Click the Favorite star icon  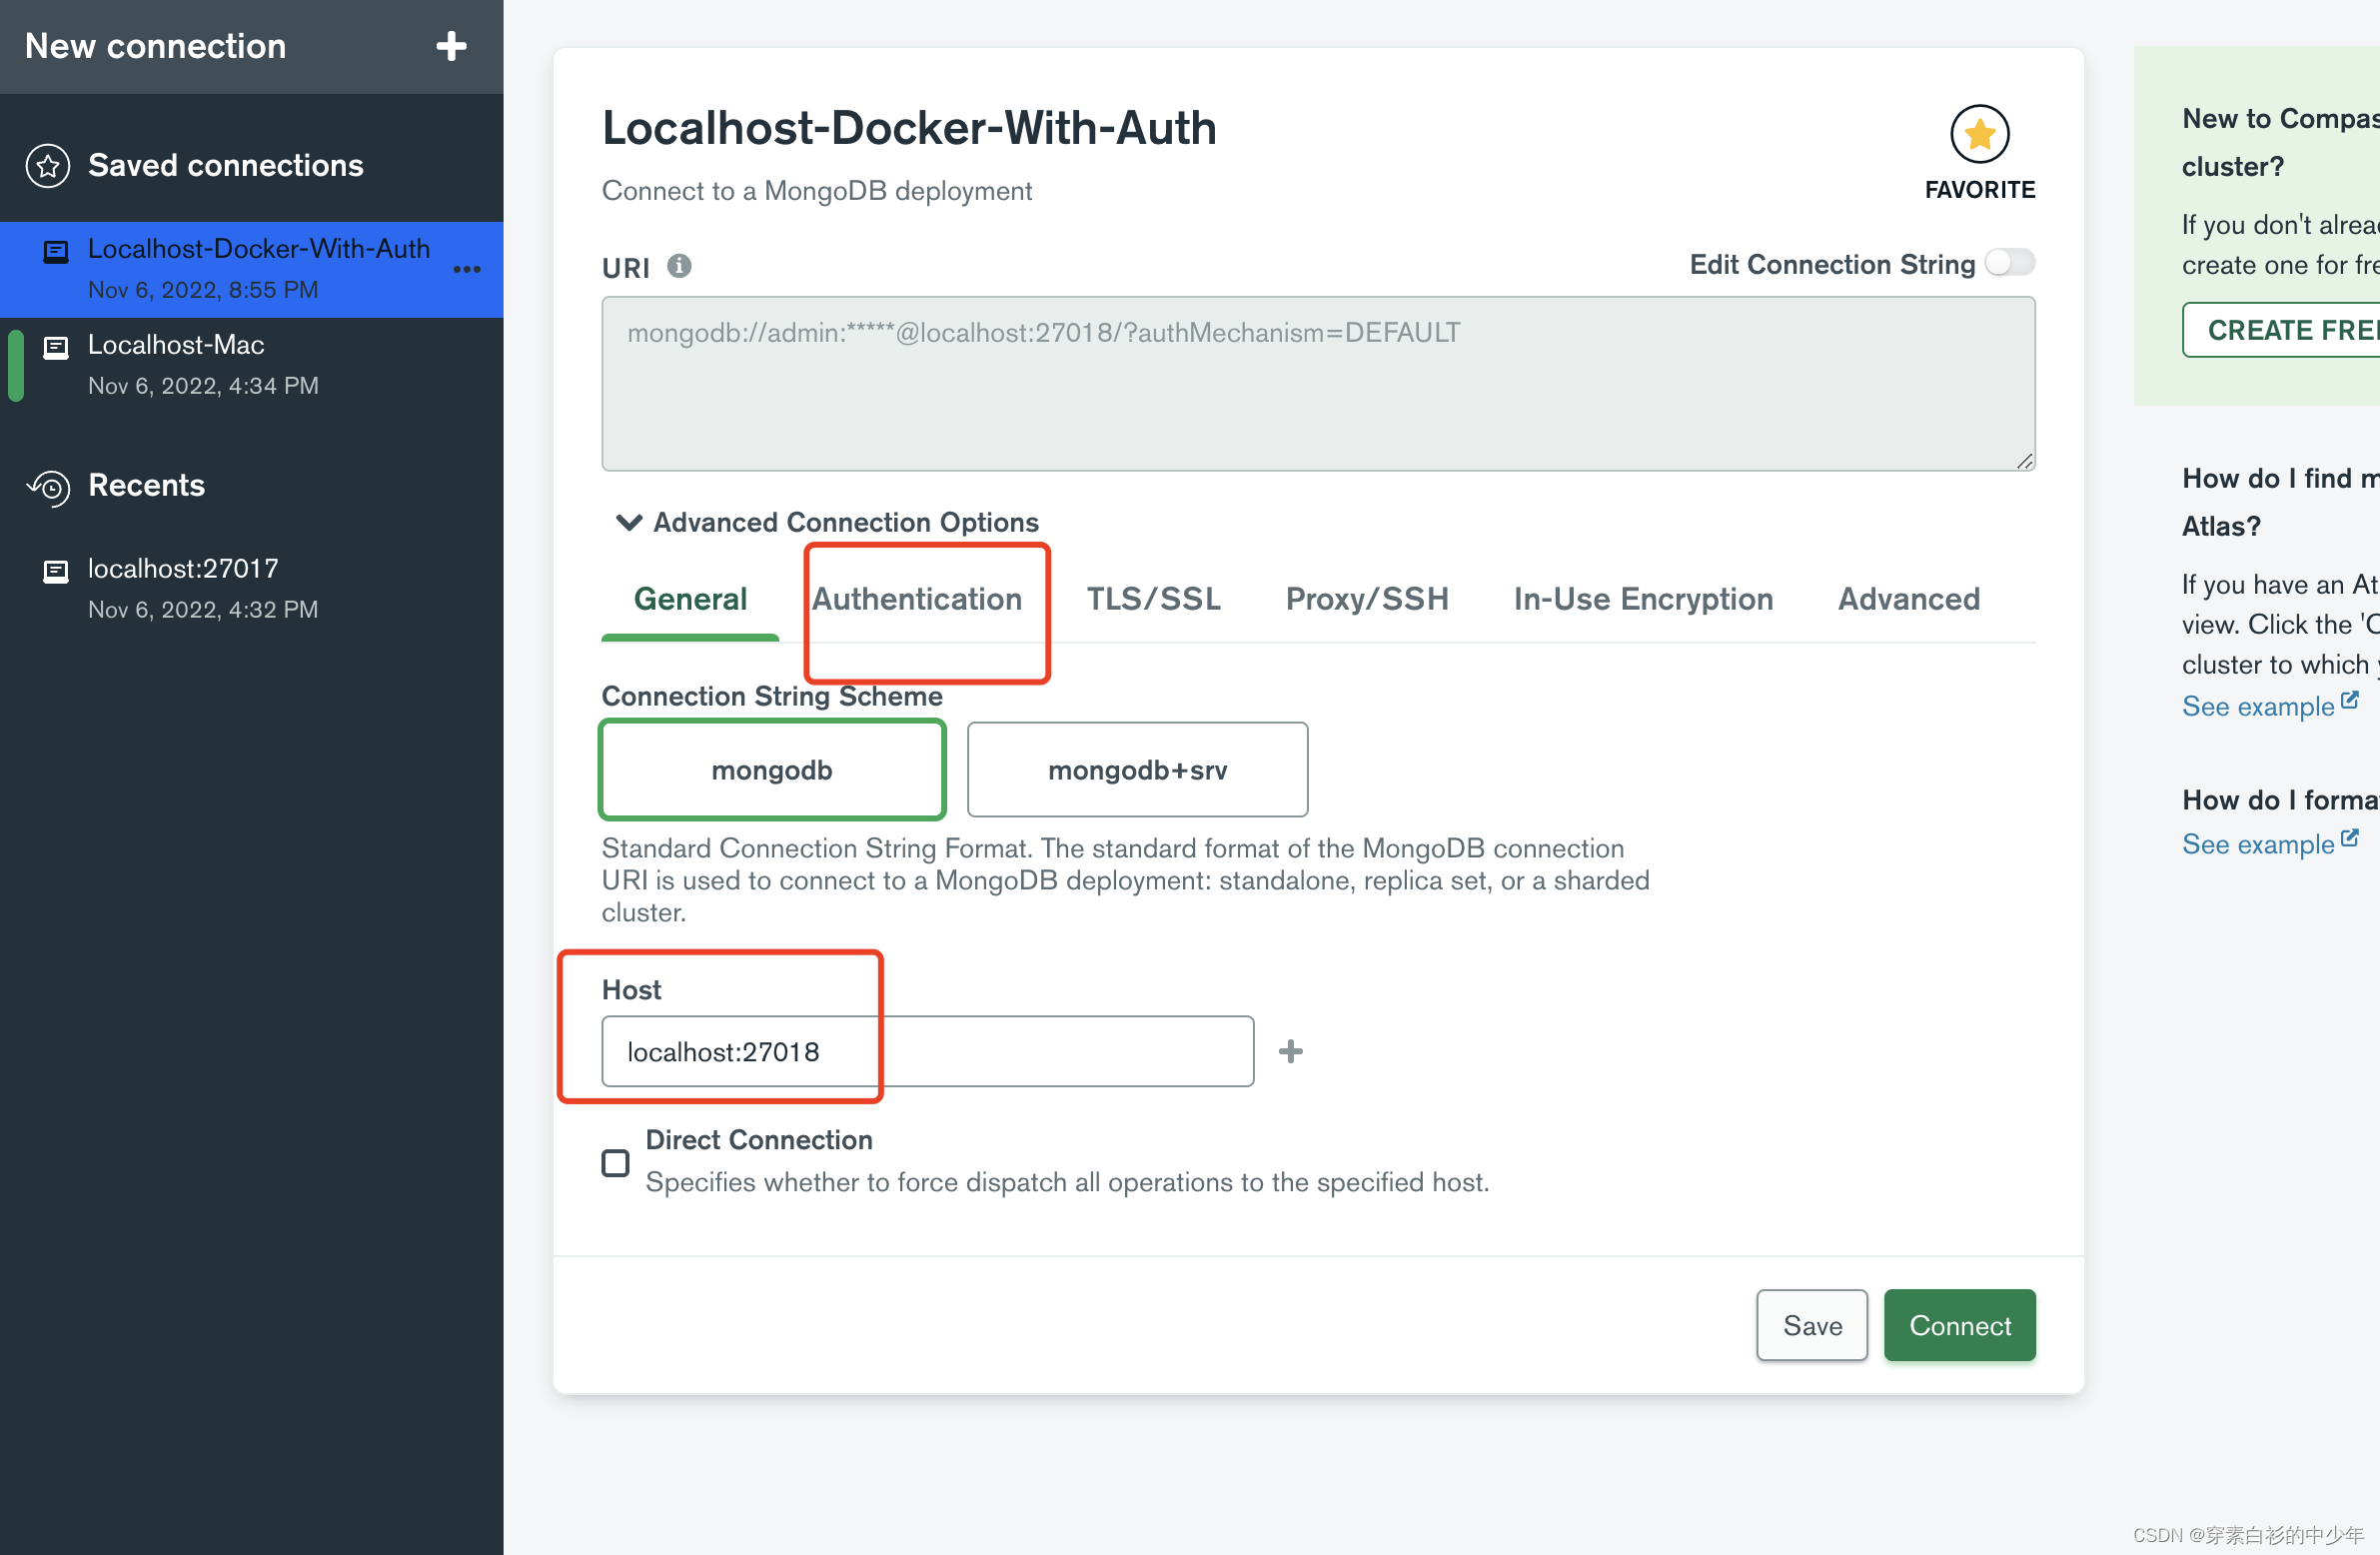1979,134
